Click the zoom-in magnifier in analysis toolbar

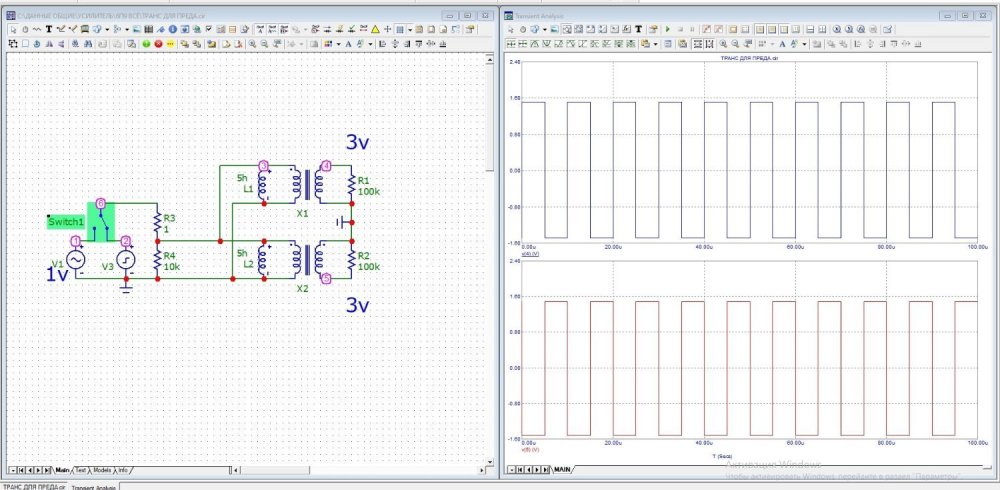(x=722, y=44)
